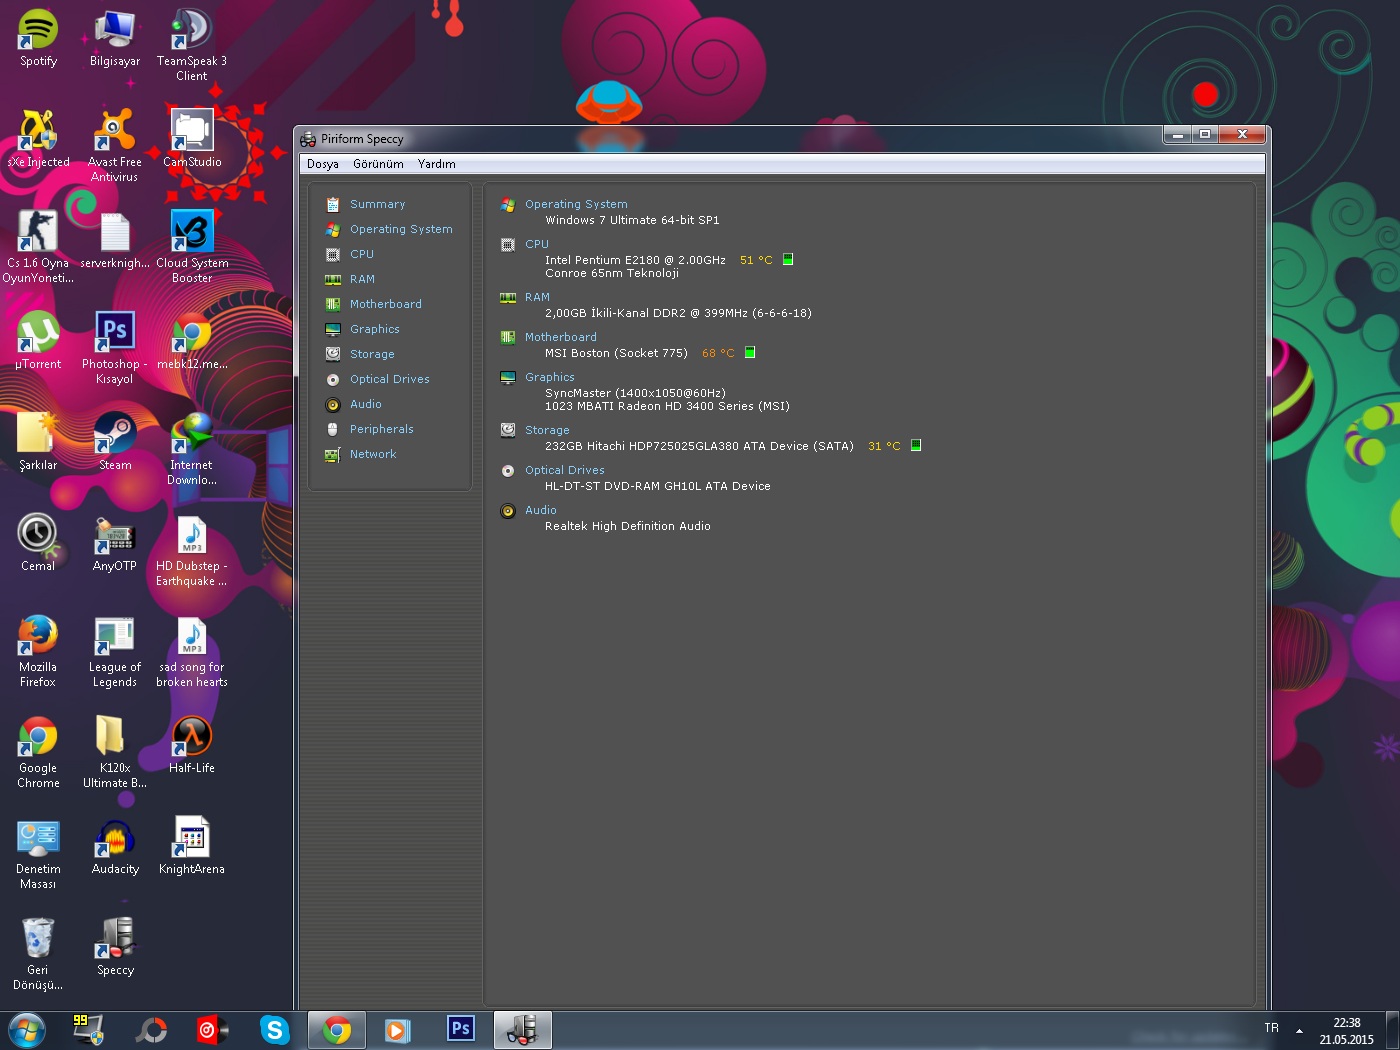The image size is (1400, 1050).
Task: Select the µTorrent desktop shortcut
Action: (38, 341)
